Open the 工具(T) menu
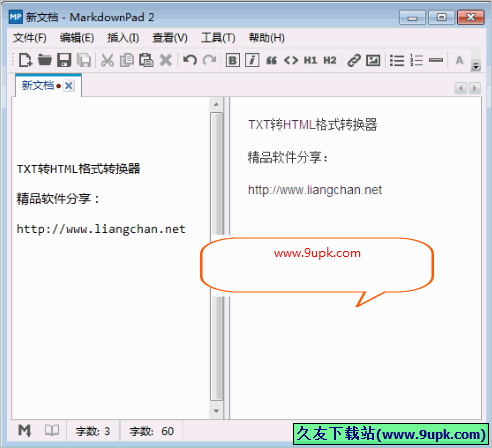 pyautogui.click(x=218, y=38)
